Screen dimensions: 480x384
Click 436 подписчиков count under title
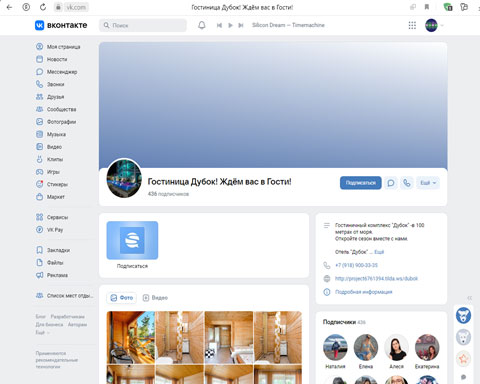pos(168,194)
